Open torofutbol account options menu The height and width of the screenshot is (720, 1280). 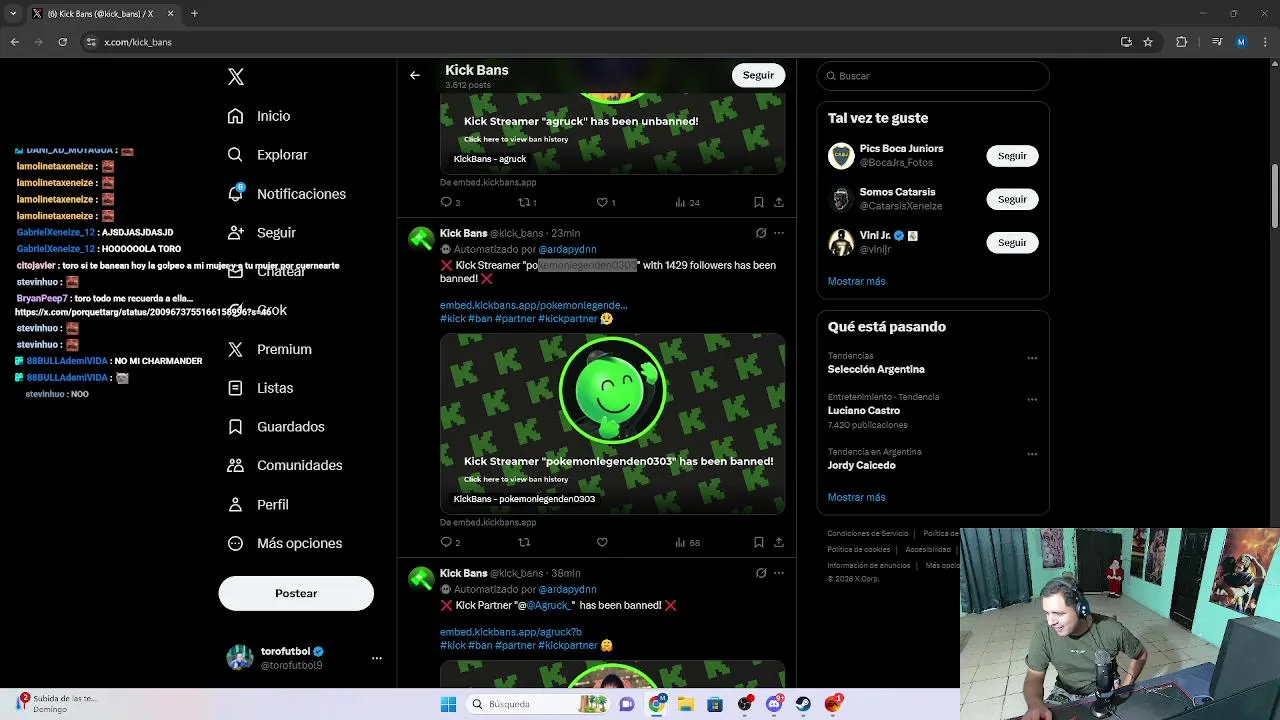click(377, 658)
